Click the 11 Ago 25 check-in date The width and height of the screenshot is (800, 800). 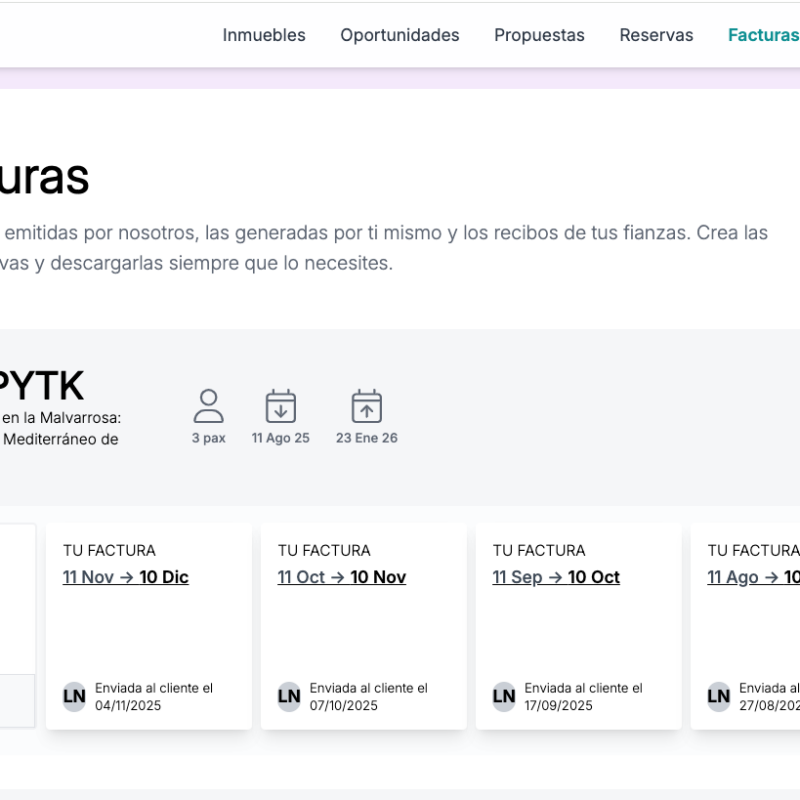pyautogui.click(x=280, y=438)
